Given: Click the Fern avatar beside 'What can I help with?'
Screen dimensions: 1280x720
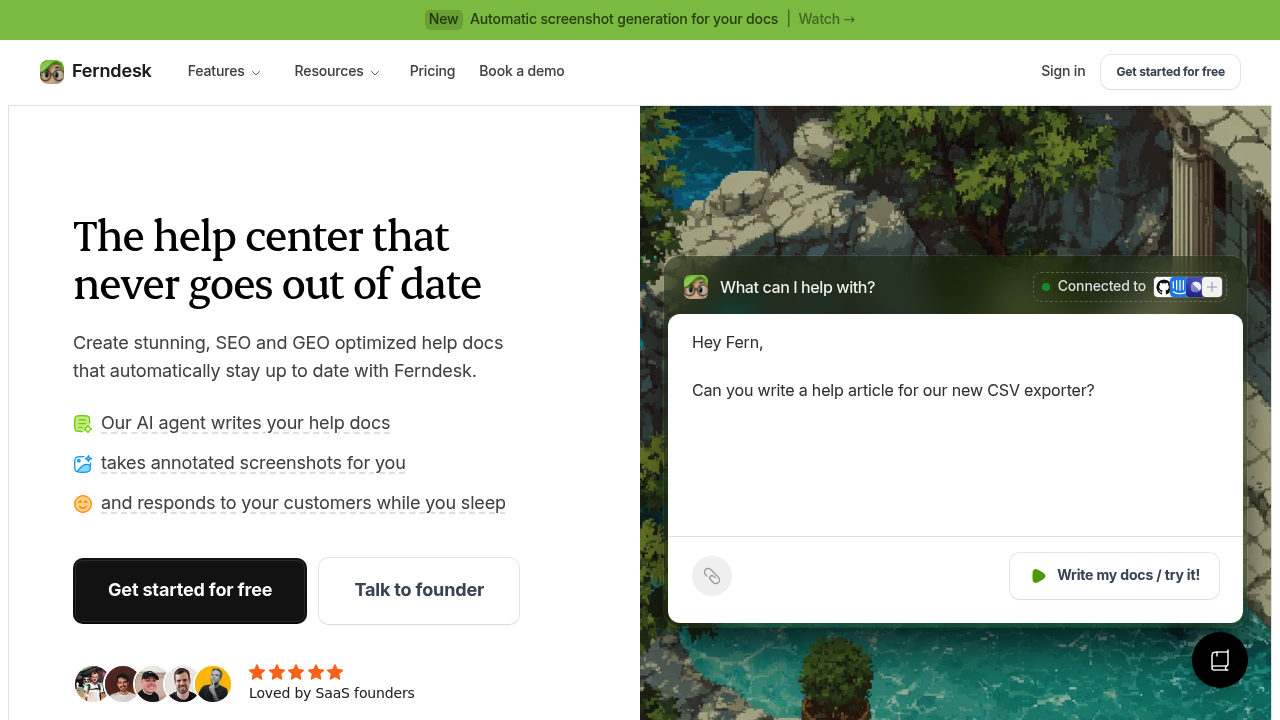Looking at the screenshot, I should point(696,287).
